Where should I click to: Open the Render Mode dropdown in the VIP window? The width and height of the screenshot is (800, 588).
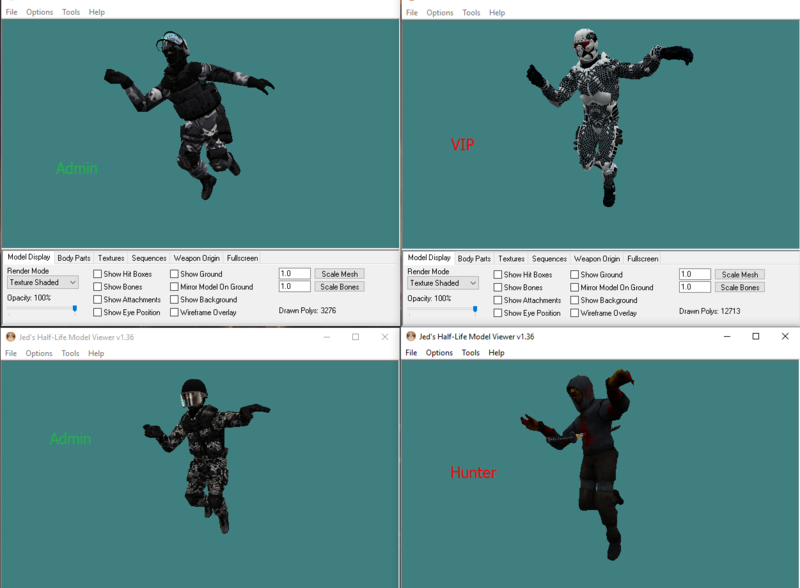point(443,283)
